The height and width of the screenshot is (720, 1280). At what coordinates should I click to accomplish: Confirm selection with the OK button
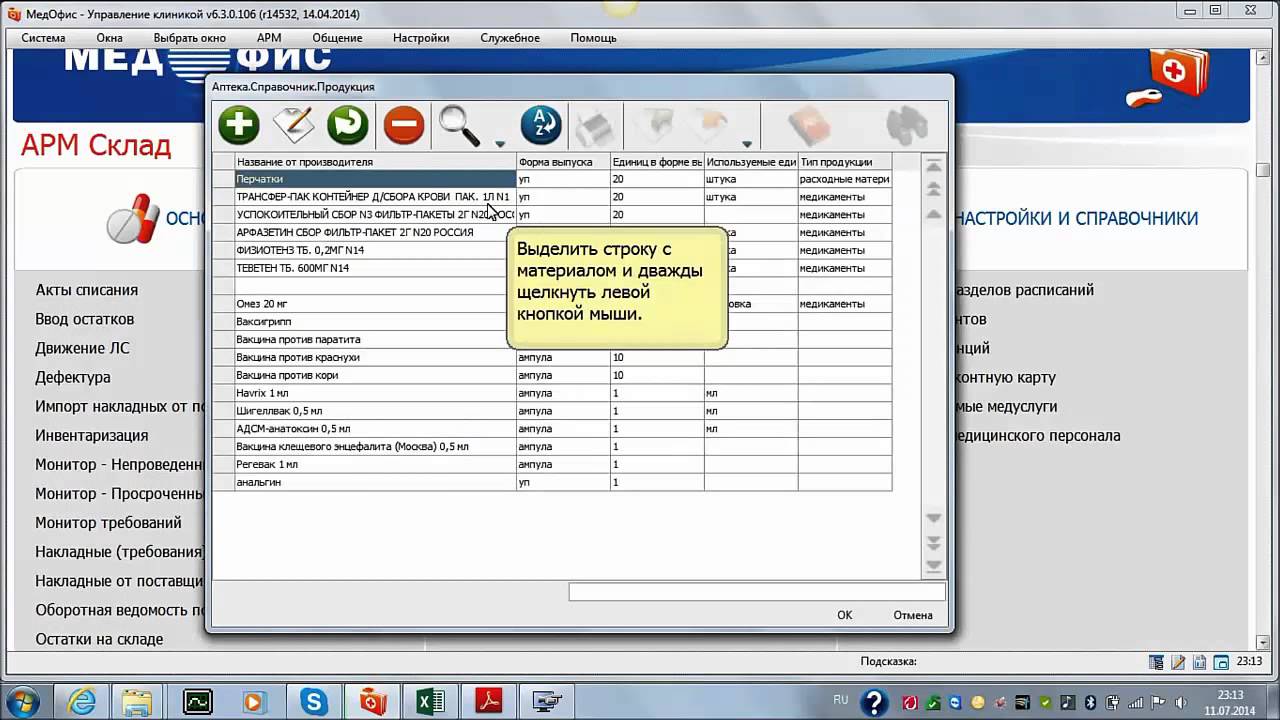(845, 615)
